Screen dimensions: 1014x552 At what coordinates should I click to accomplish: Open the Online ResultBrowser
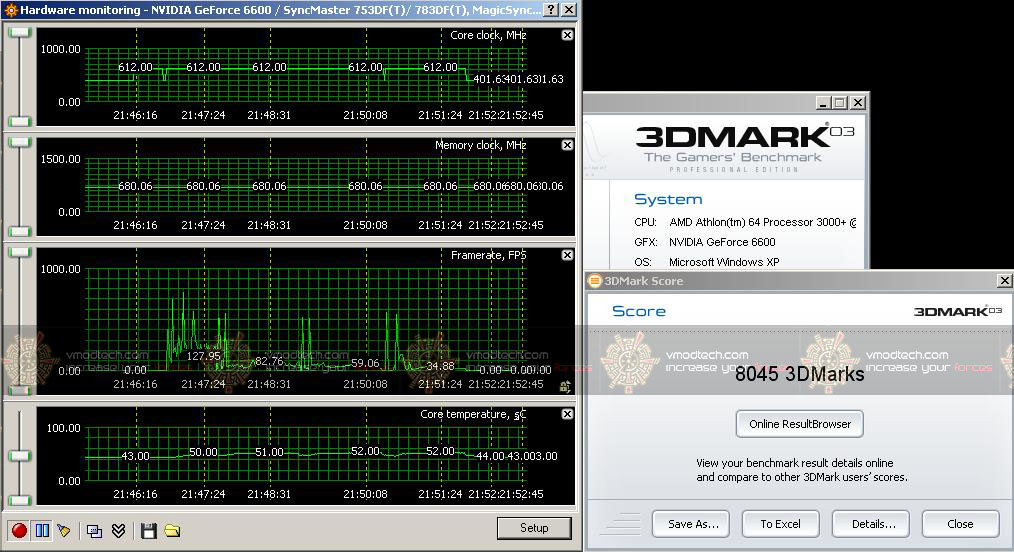tap(800, 424)
